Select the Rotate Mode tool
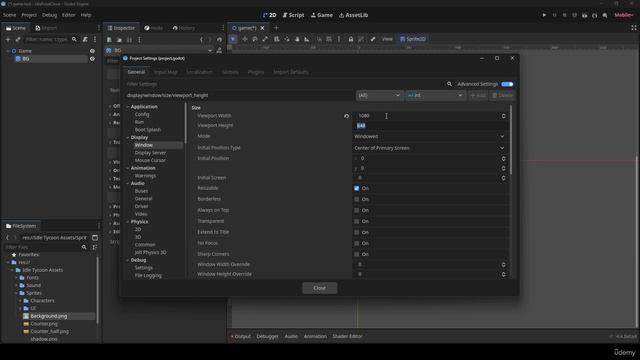Image resolution: width=640 pixels, height=360 pixels. (255, 39)
